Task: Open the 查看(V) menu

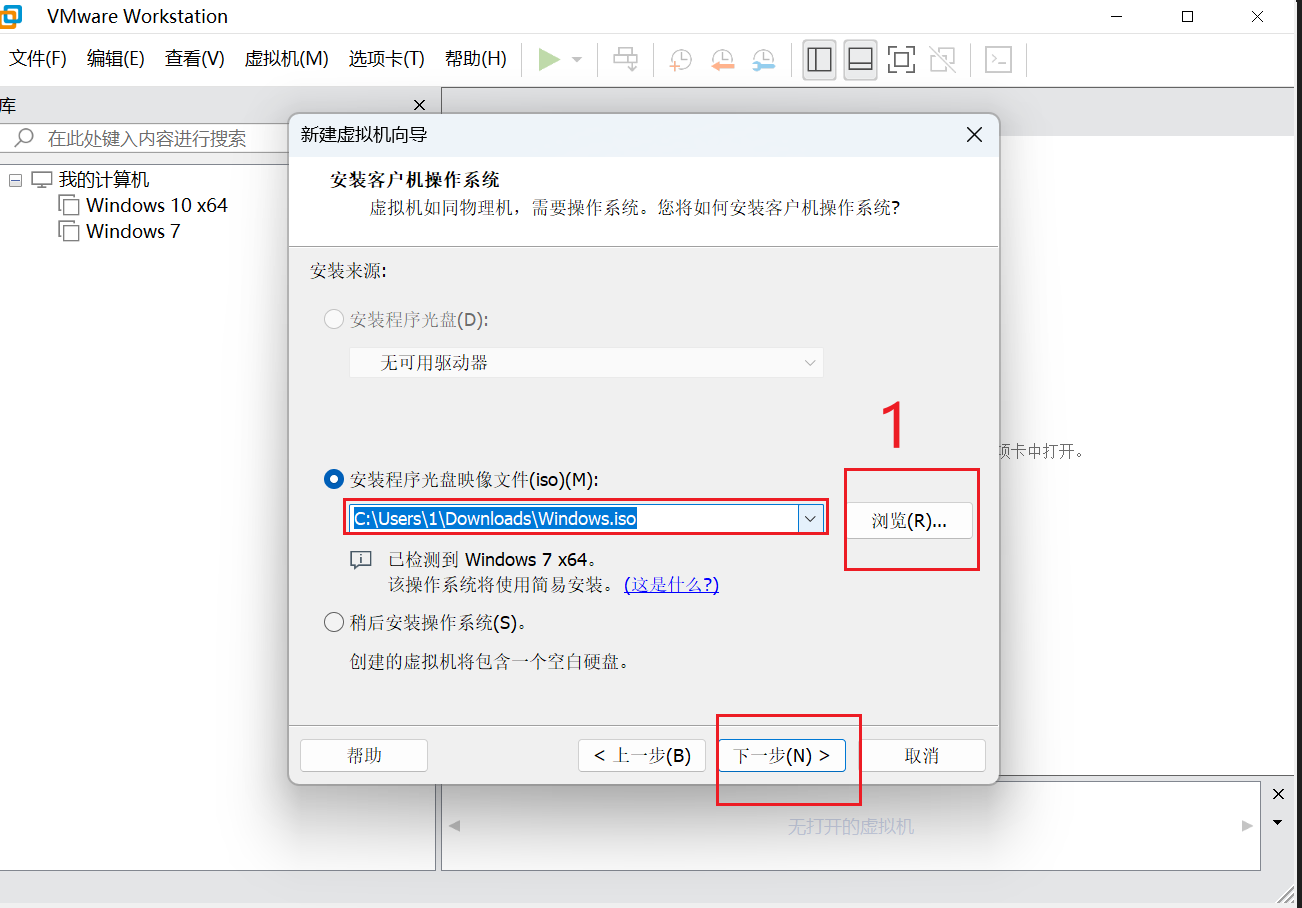Action: pyautogui.click(x=195, y=59)
